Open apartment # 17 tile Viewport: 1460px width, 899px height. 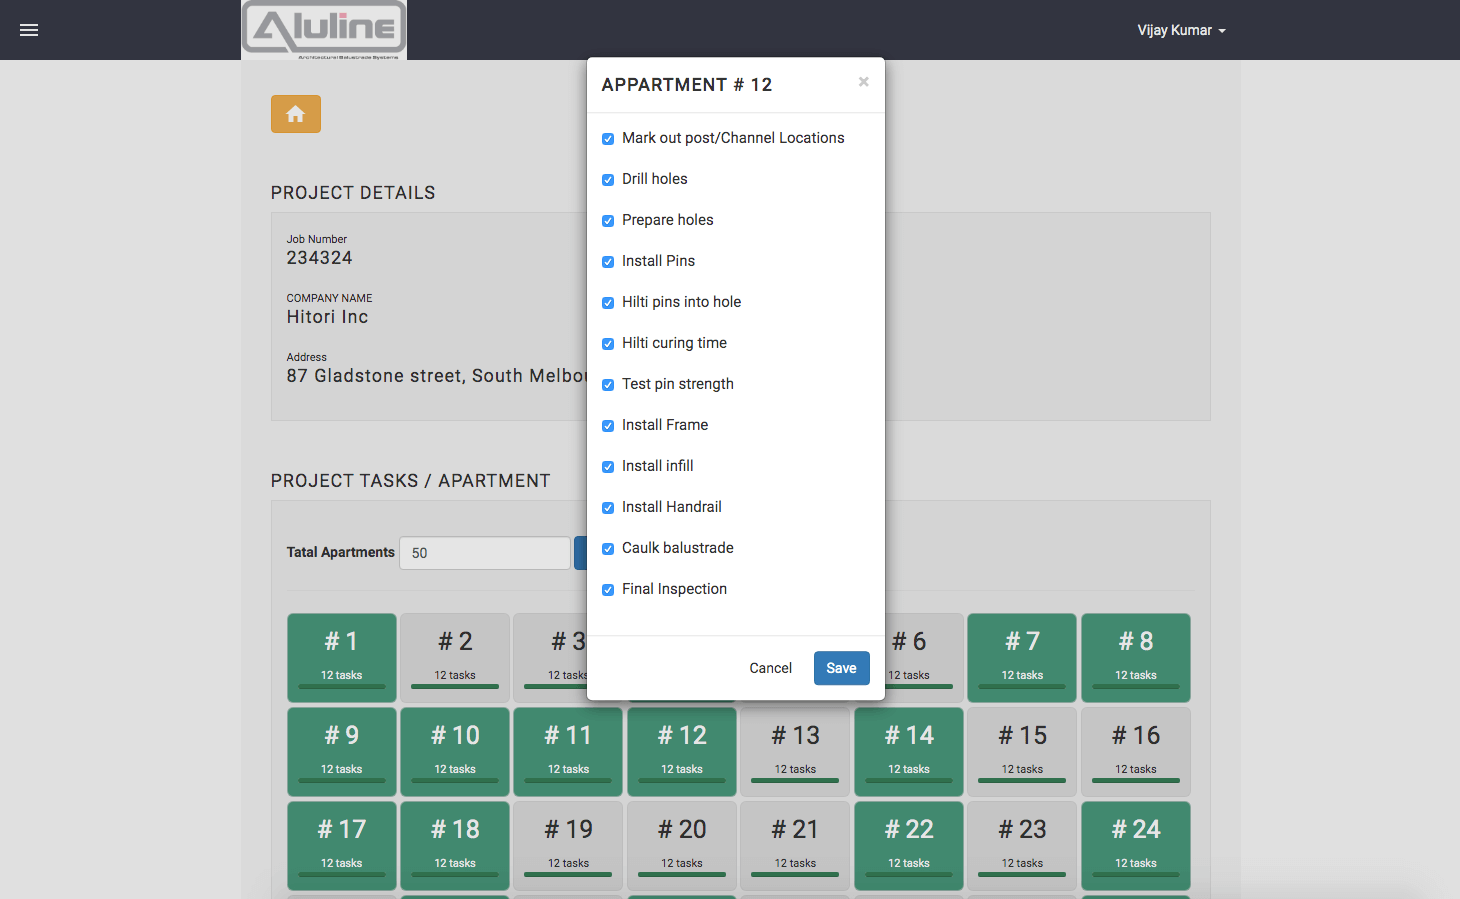[x=342, y=845]
